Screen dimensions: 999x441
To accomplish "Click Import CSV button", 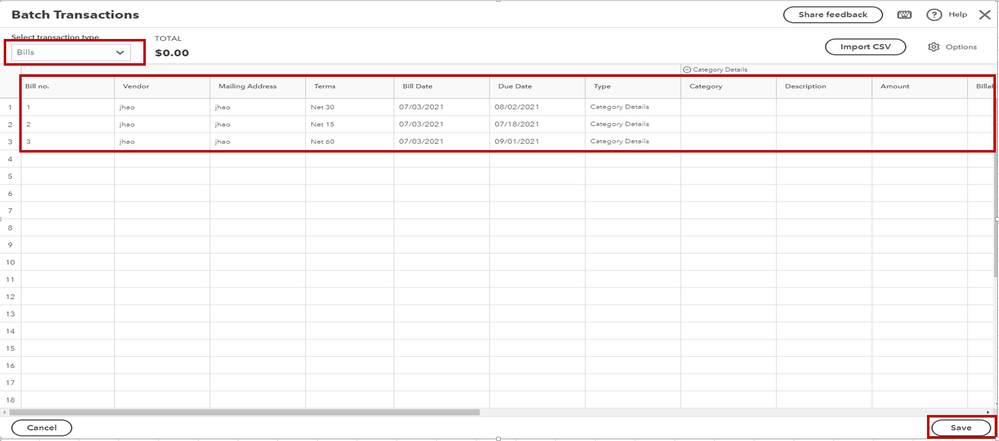I will point(865,47).
